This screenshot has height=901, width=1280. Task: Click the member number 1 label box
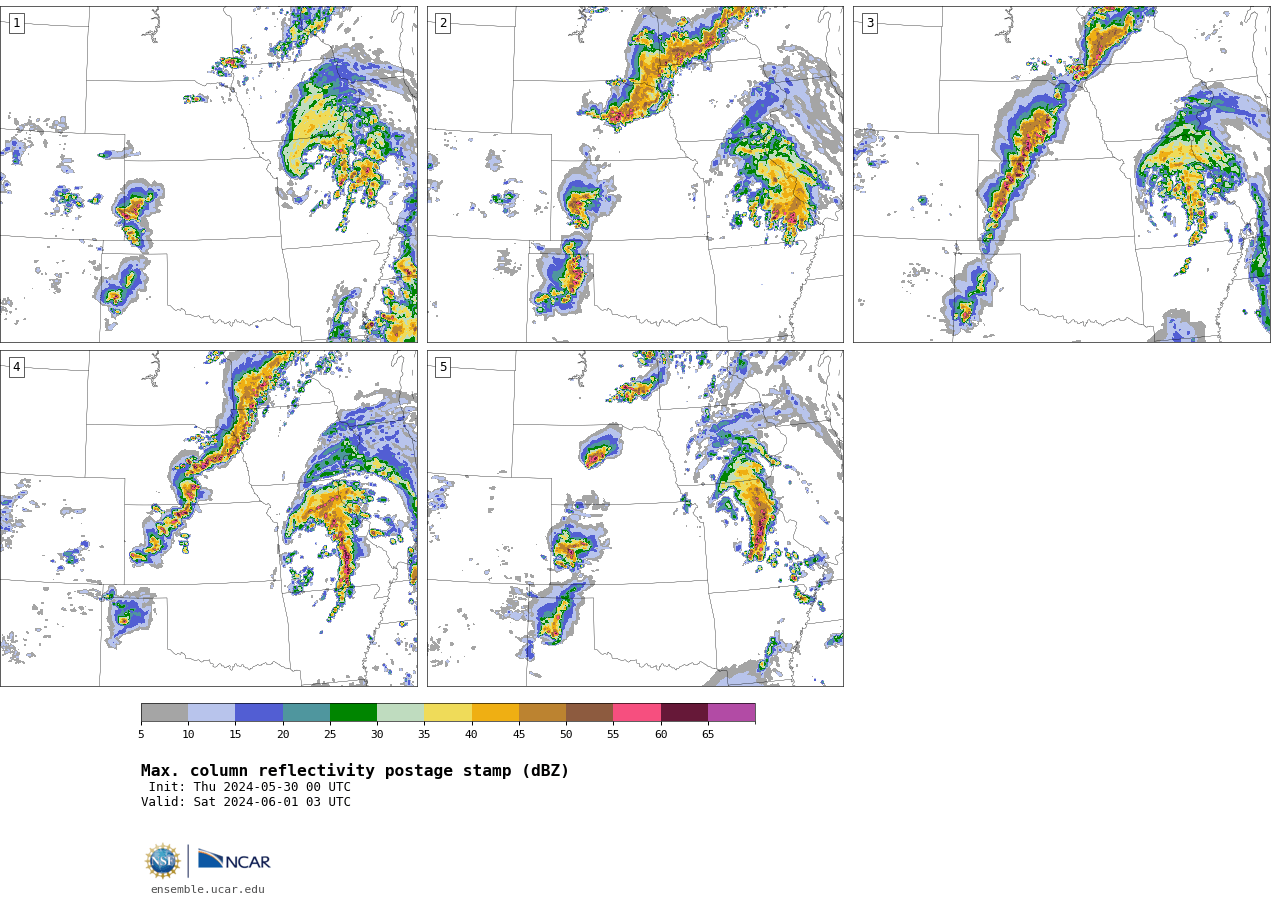tap(16, 23)
